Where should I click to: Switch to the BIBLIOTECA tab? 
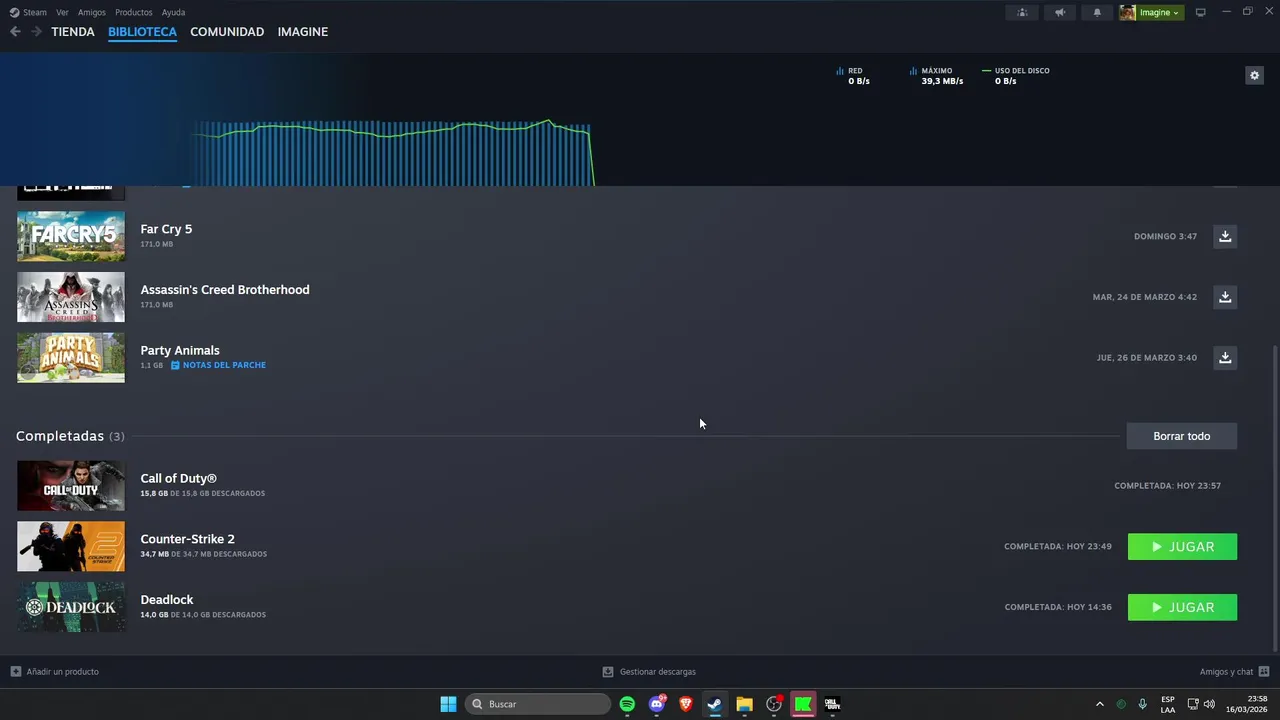point(142,32)
